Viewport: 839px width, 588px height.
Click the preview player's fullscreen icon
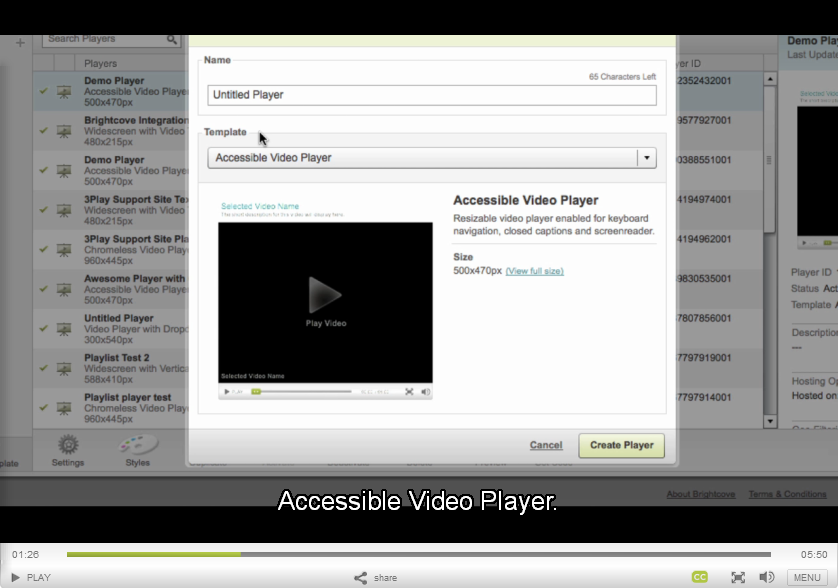(409, 392)
